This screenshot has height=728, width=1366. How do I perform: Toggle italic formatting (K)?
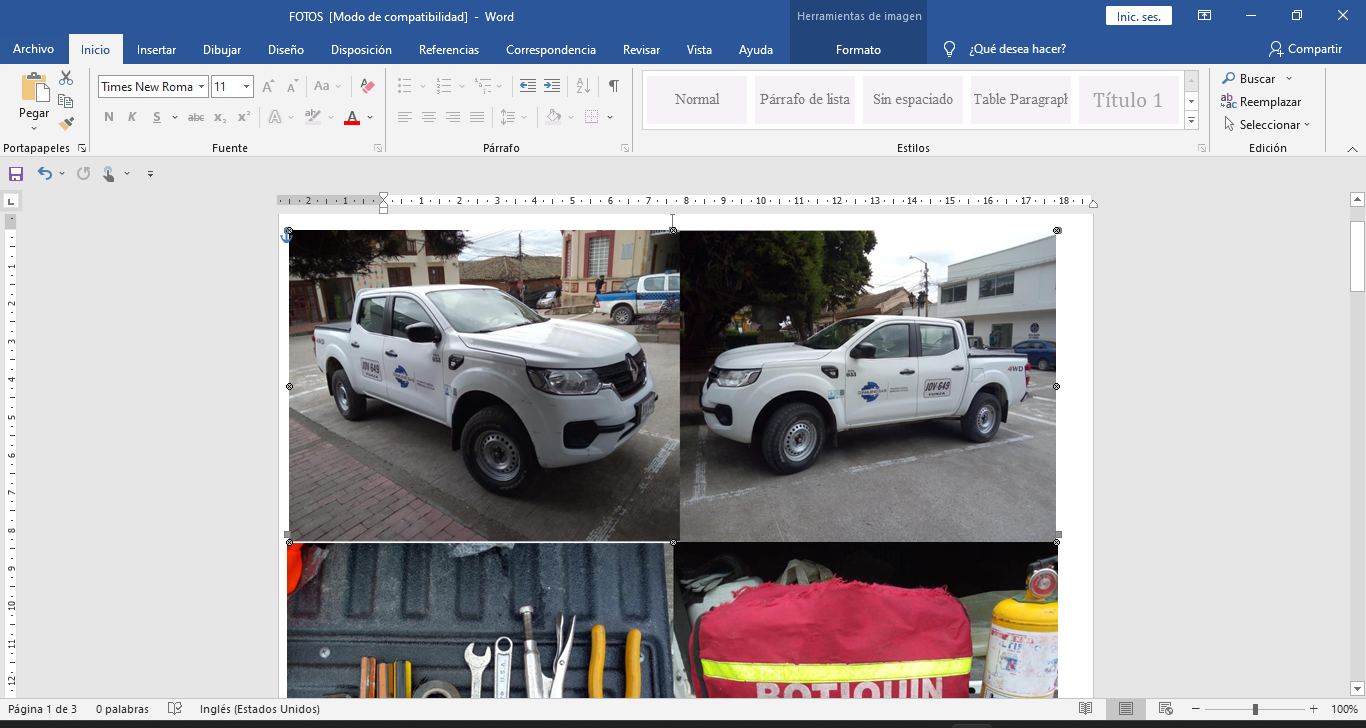(x=132, y=117)
